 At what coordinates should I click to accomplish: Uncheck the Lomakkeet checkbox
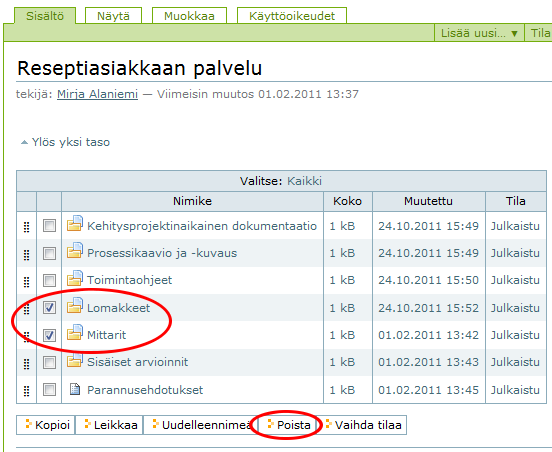point(49,307)
